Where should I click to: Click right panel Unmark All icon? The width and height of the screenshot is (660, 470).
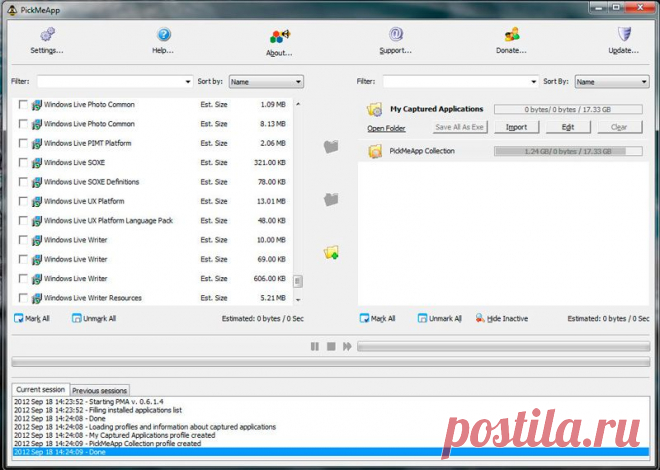422,318
